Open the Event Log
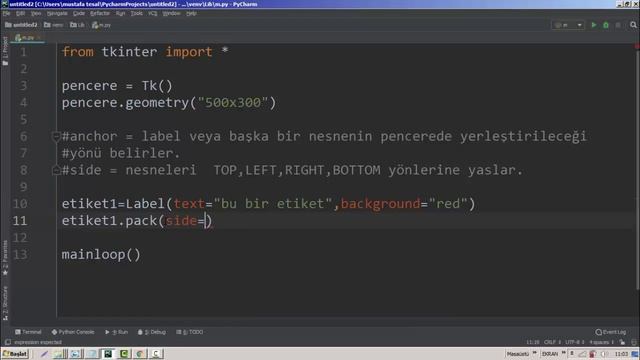This screenshot has height=360, width=640. (x=611, y=332)
